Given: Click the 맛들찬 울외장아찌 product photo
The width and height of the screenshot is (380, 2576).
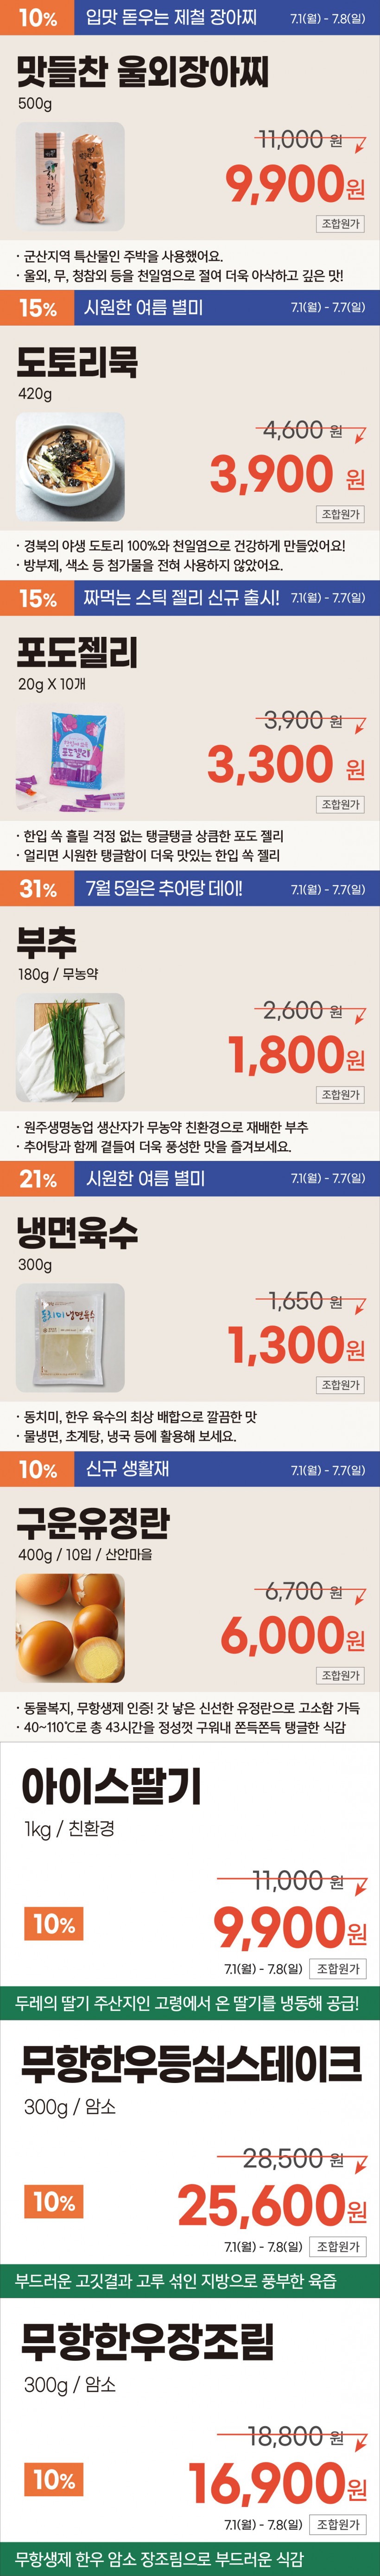Looking at the screenshot, I should tap(70, 177).
